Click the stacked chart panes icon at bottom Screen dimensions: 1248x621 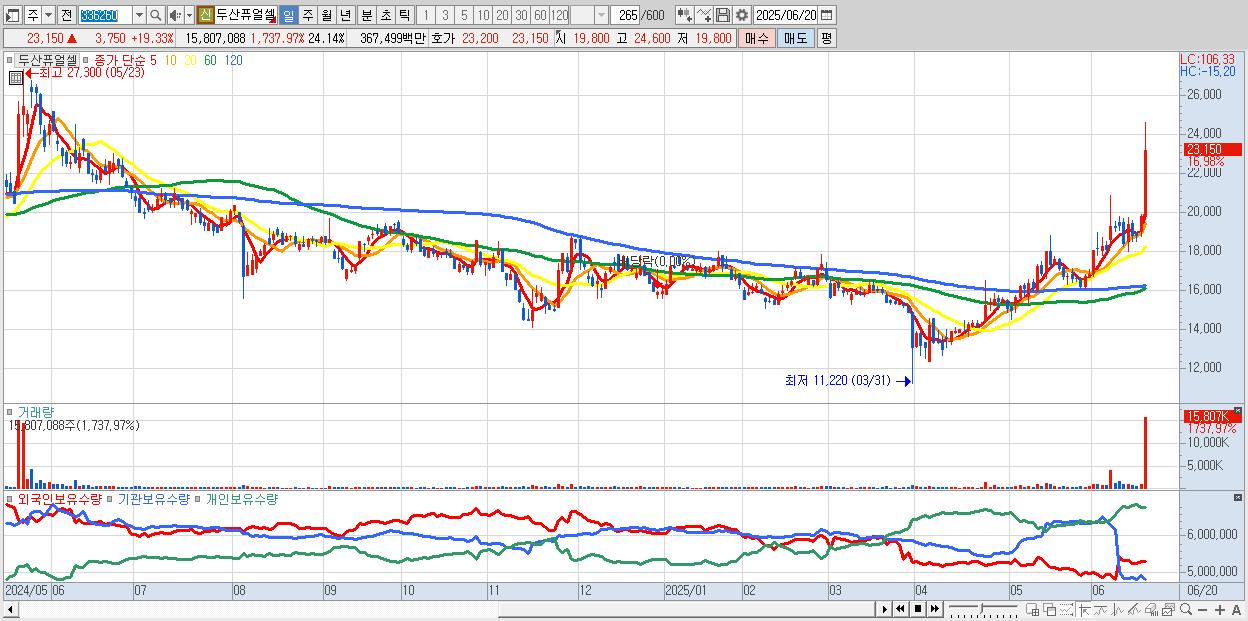(1169, 609)
